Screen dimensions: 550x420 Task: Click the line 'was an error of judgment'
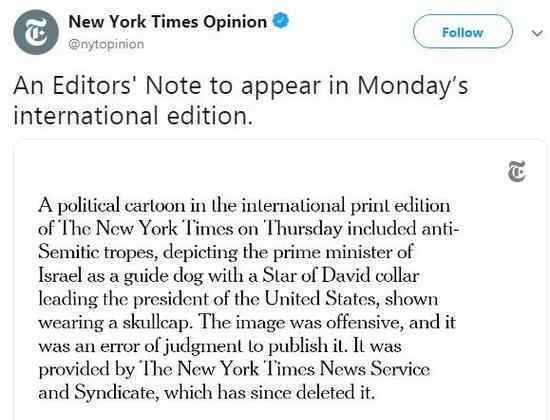click(220, 346)
